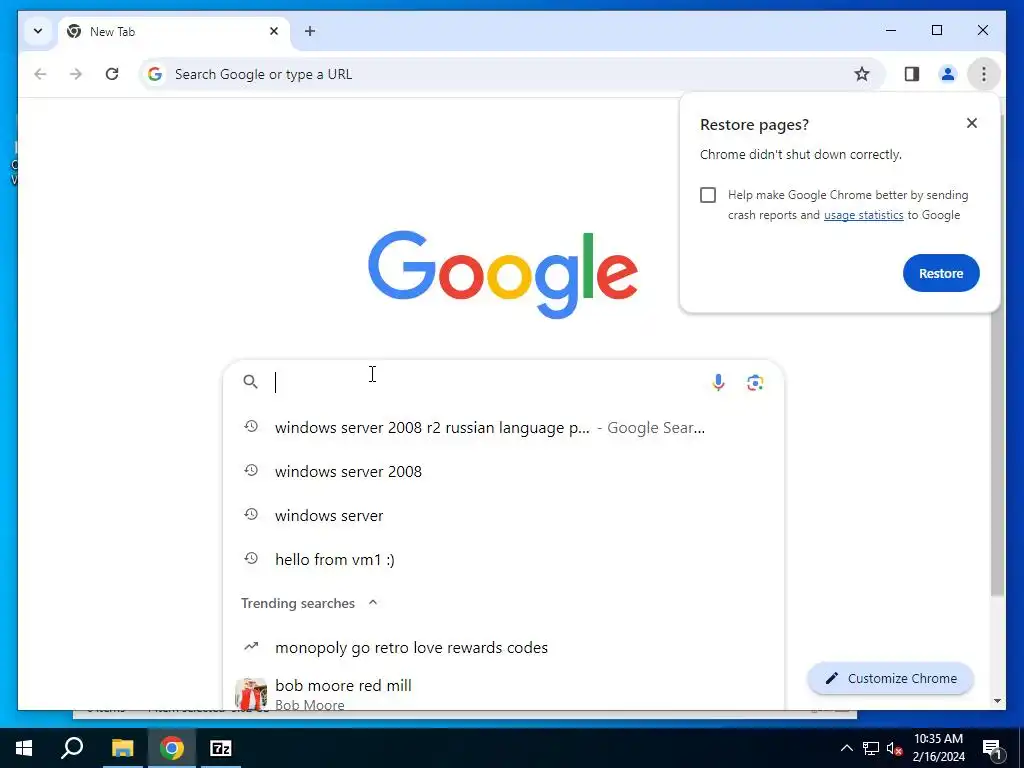The height and width of the screenshot is (768, 1024).
Task: Reload the current page
Action: coord(112,74)
